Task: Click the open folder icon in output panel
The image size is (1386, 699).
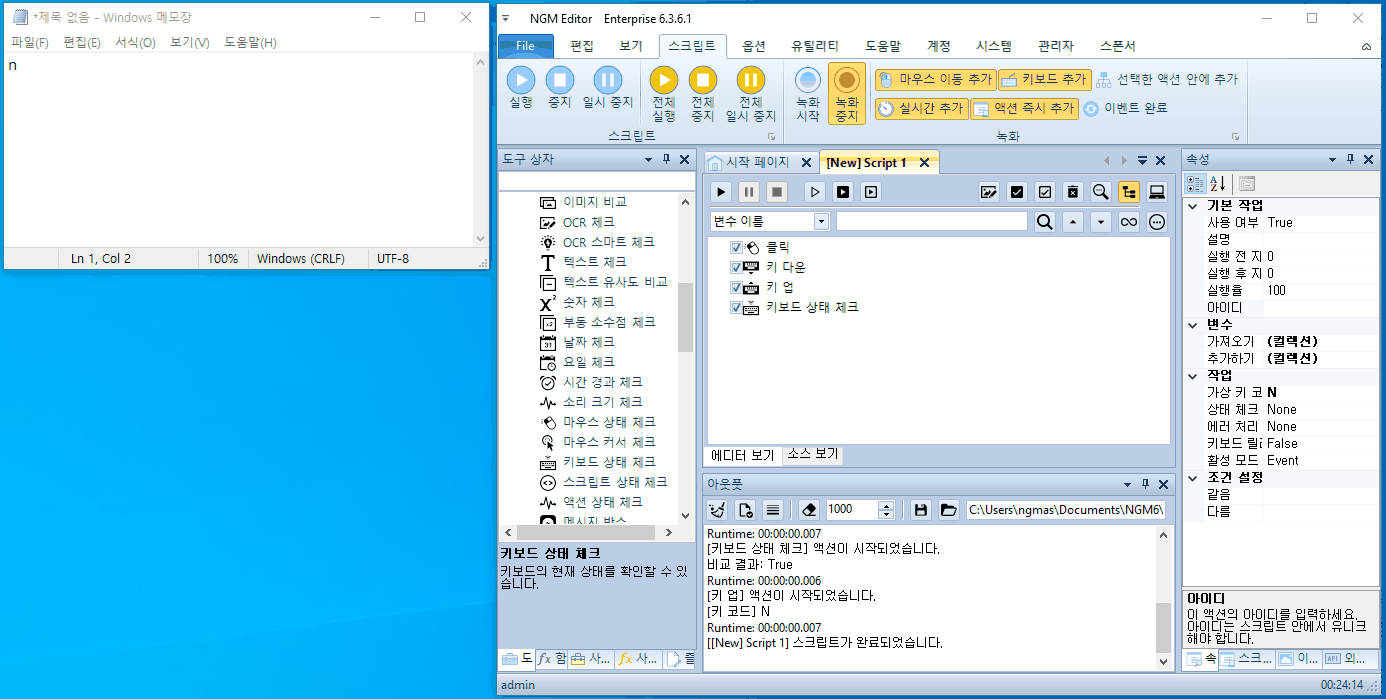Action: [x=949, y=509]
